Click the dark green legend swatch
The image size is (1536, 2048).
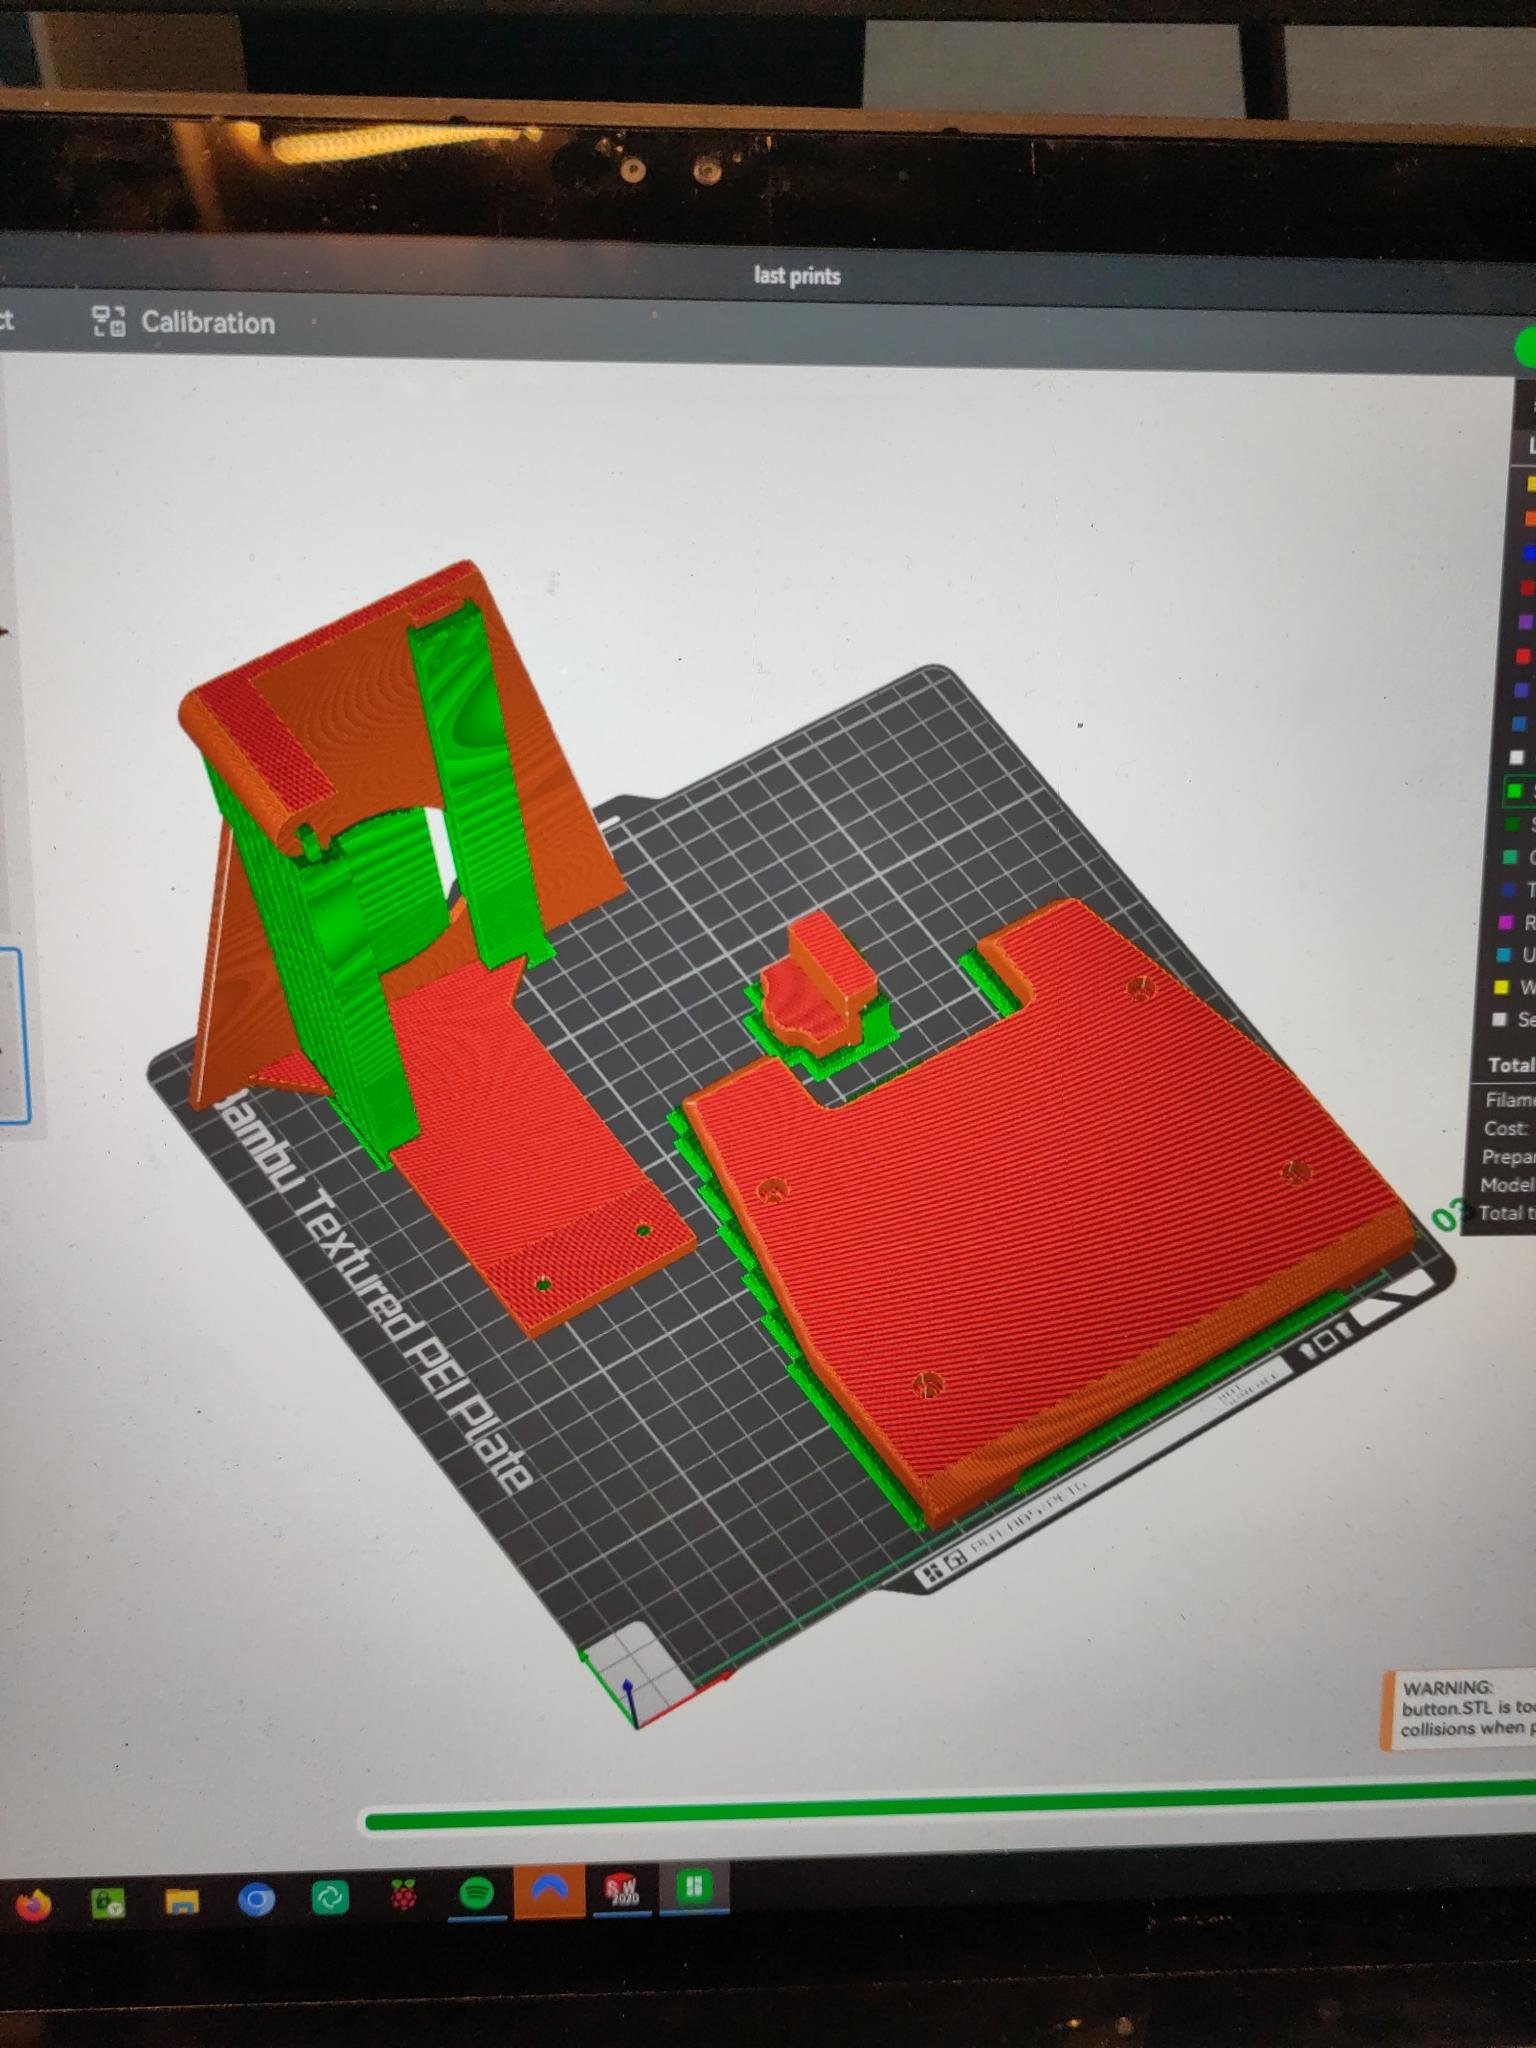pos(1512,824)
